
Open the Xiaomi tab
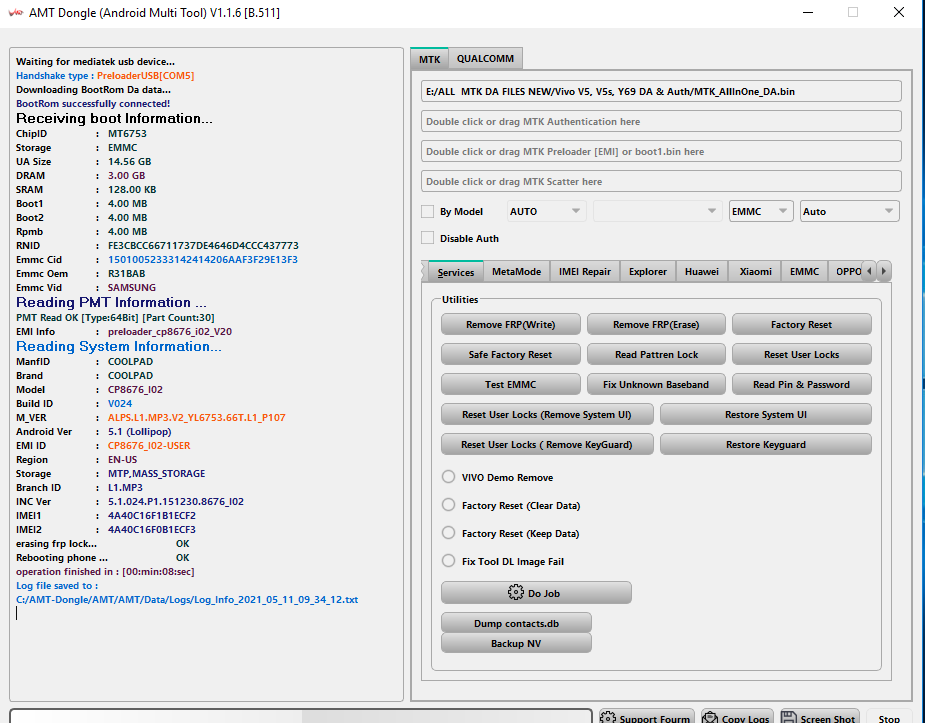755,271
